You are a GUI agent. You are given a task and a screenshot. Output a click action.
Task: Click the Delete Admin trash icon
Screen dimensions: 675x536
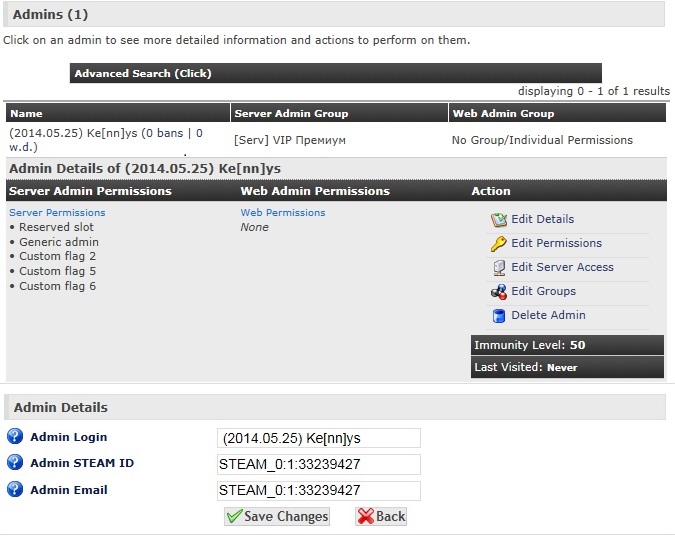click(x=498, y=316)
